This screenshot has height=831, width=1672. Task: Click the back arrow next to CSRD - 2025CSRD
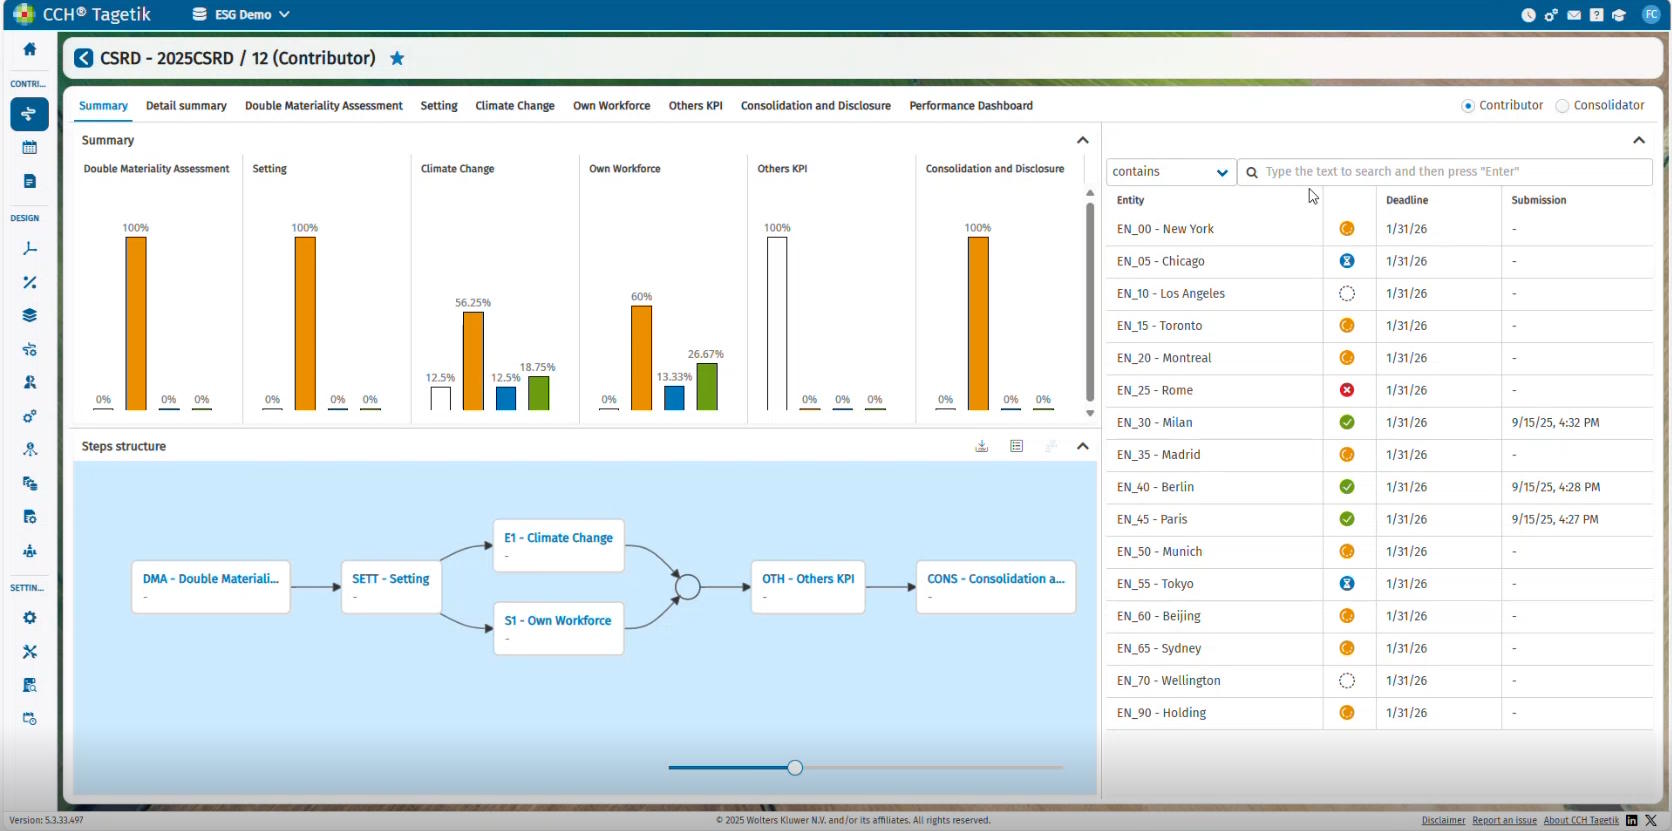click(x=84, y=58)
